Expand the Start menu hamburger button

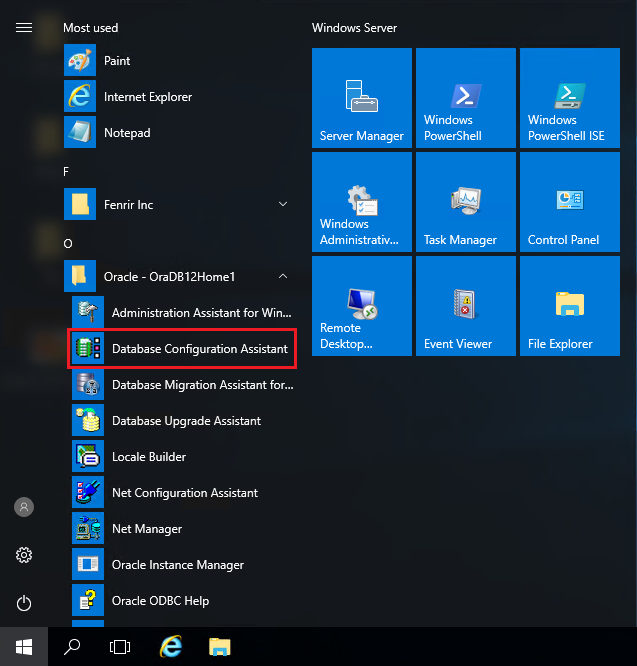[x=24, y=28]
